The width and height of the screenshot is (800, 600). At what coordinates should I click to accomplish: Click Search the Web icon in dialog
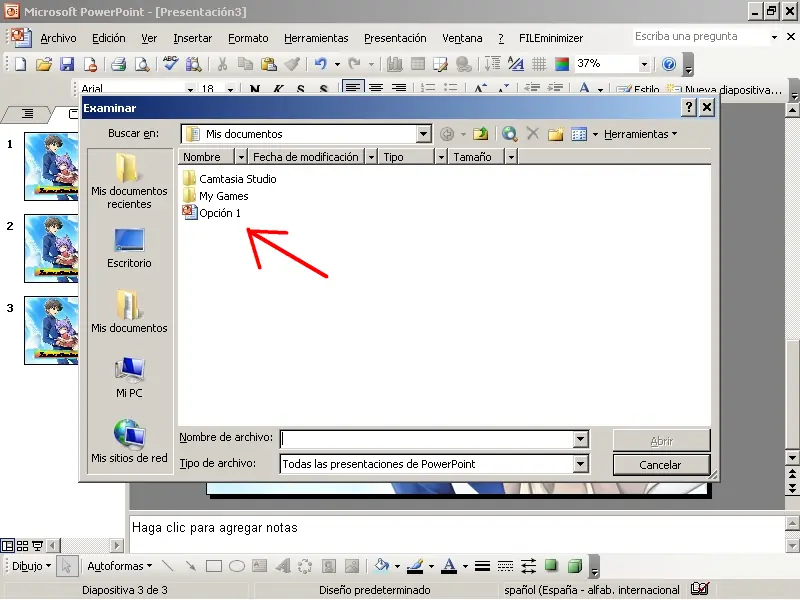(x=509, y=134)
